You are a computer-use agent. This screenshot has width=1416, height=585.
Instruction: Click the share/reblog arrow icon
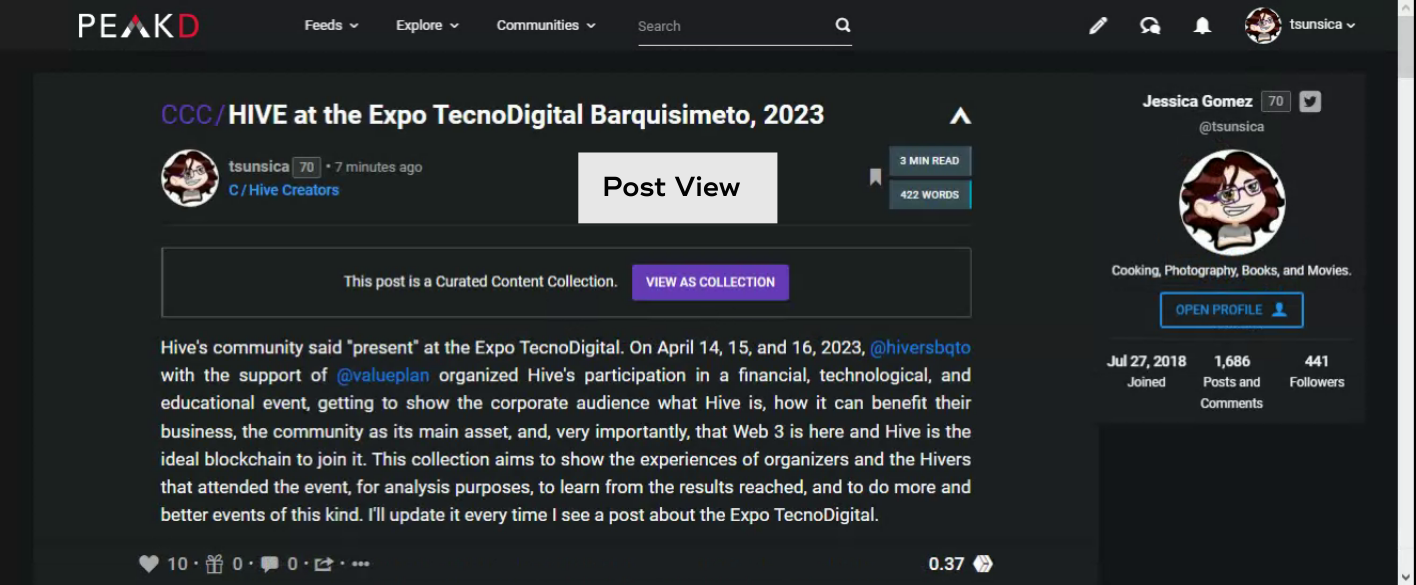click(x=324, y=564)
